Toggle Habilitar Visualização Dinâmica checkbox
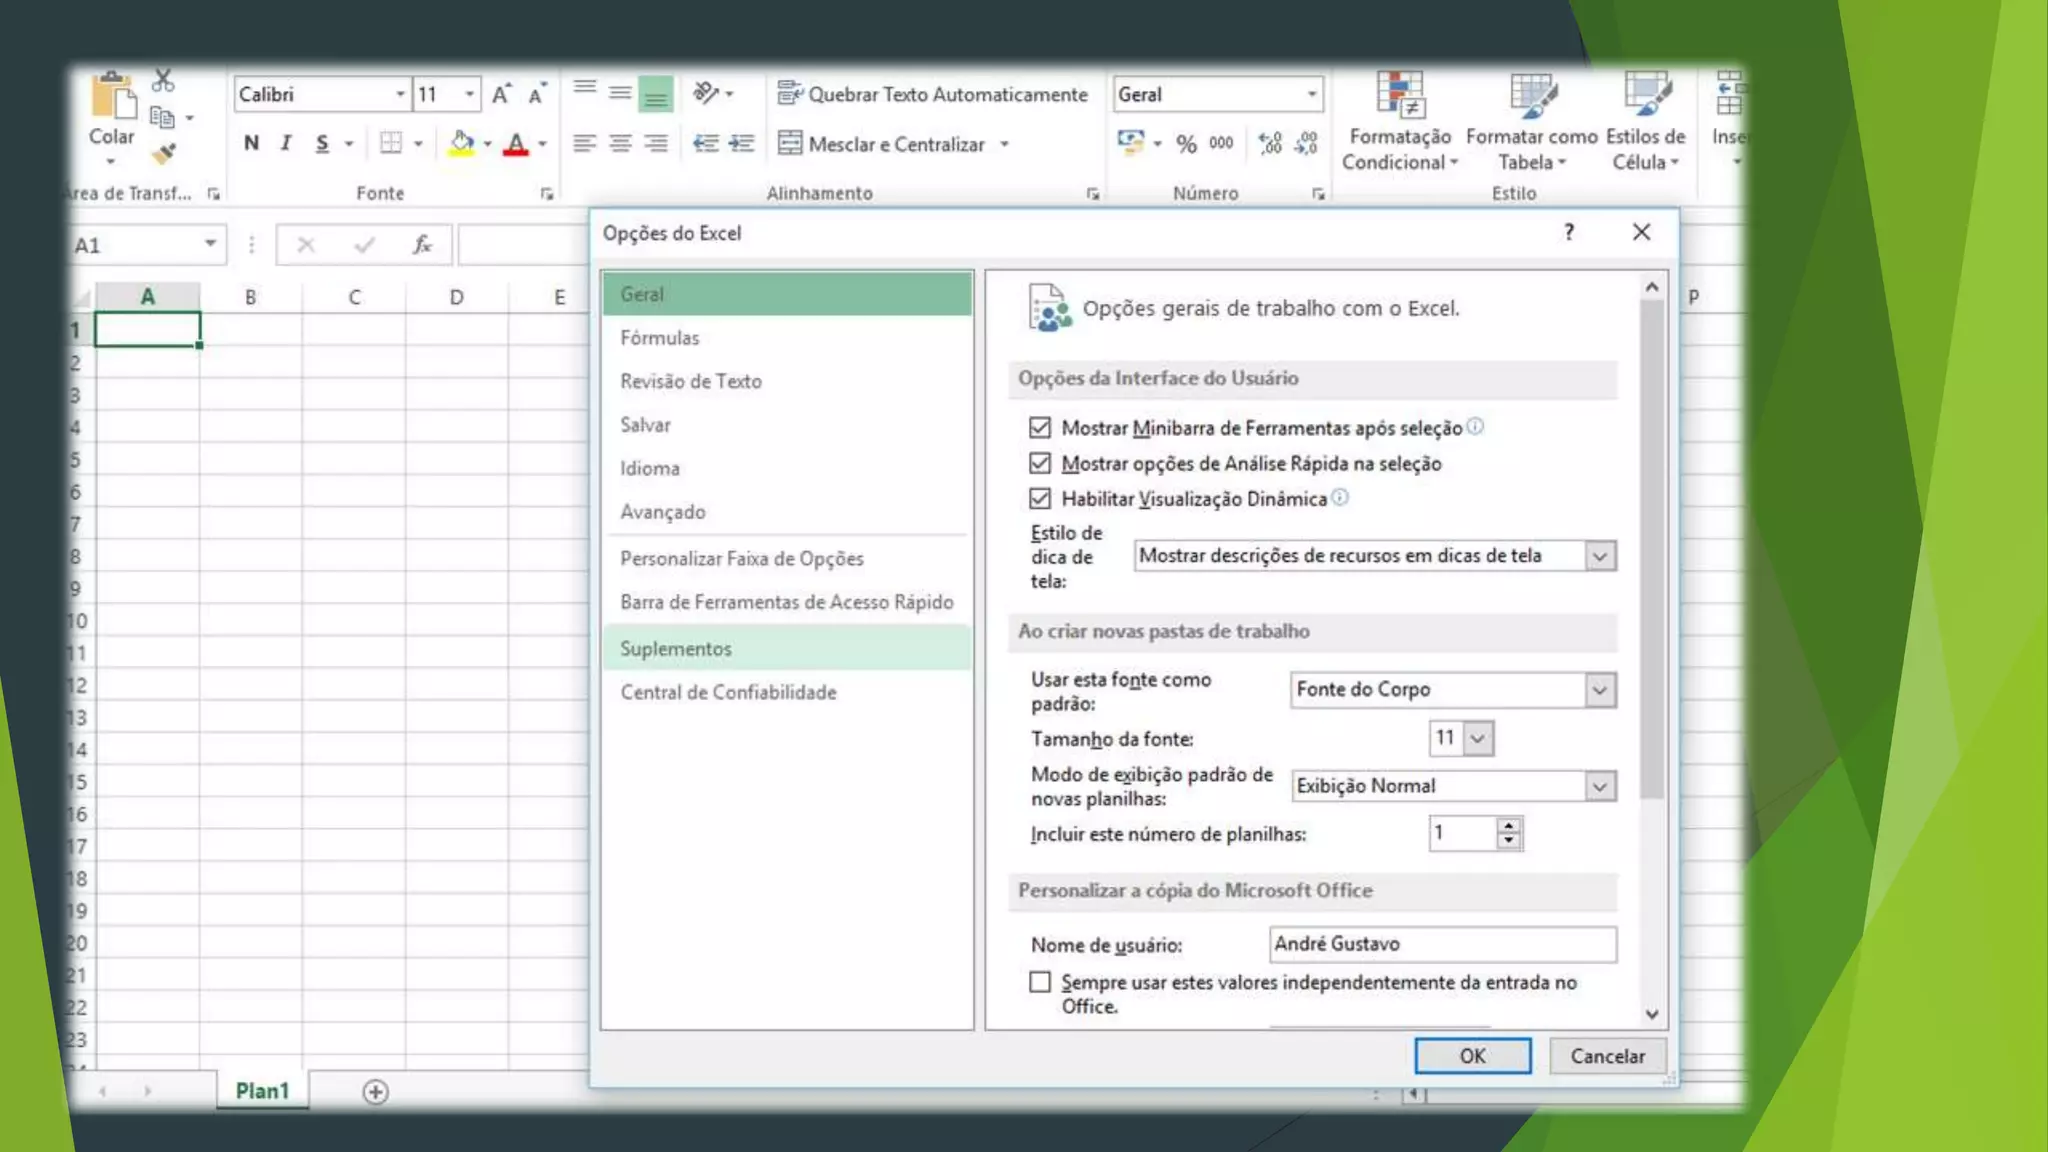This screenshot has width=2048, height=1152. tap(1040, 499)
